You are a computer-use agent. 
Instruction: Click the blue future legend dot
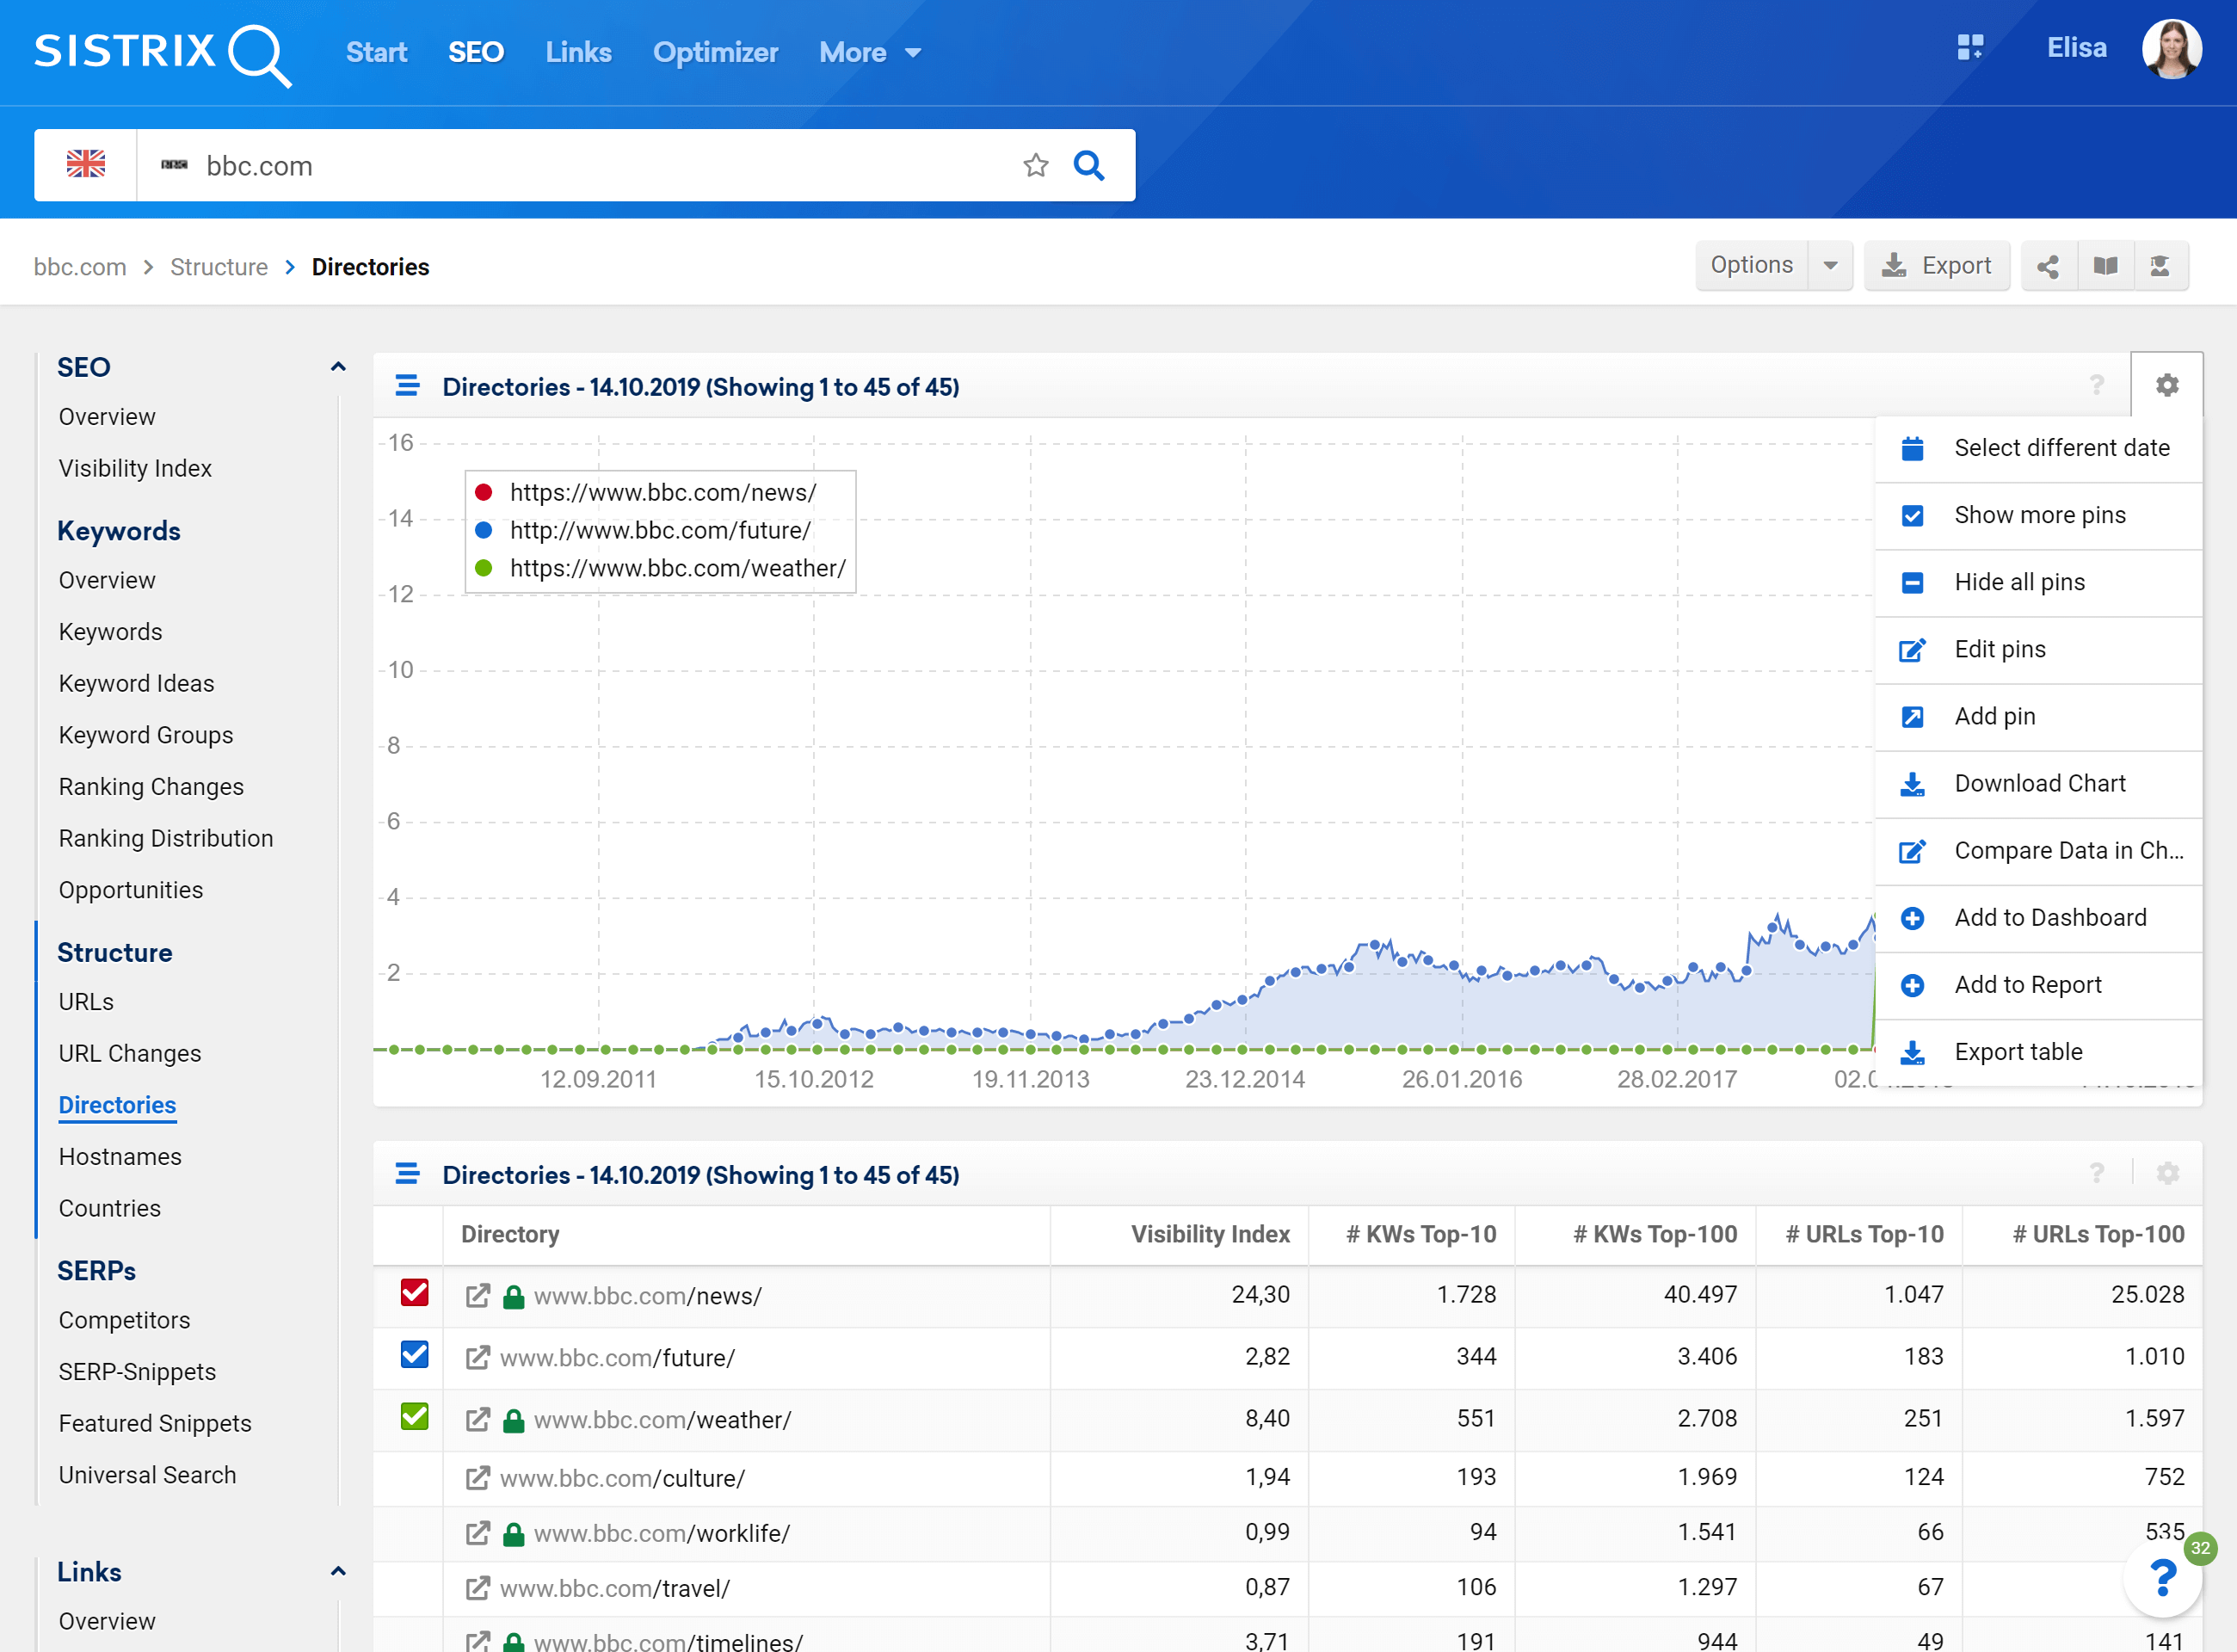pyautogui.click(x=484, y=530)
